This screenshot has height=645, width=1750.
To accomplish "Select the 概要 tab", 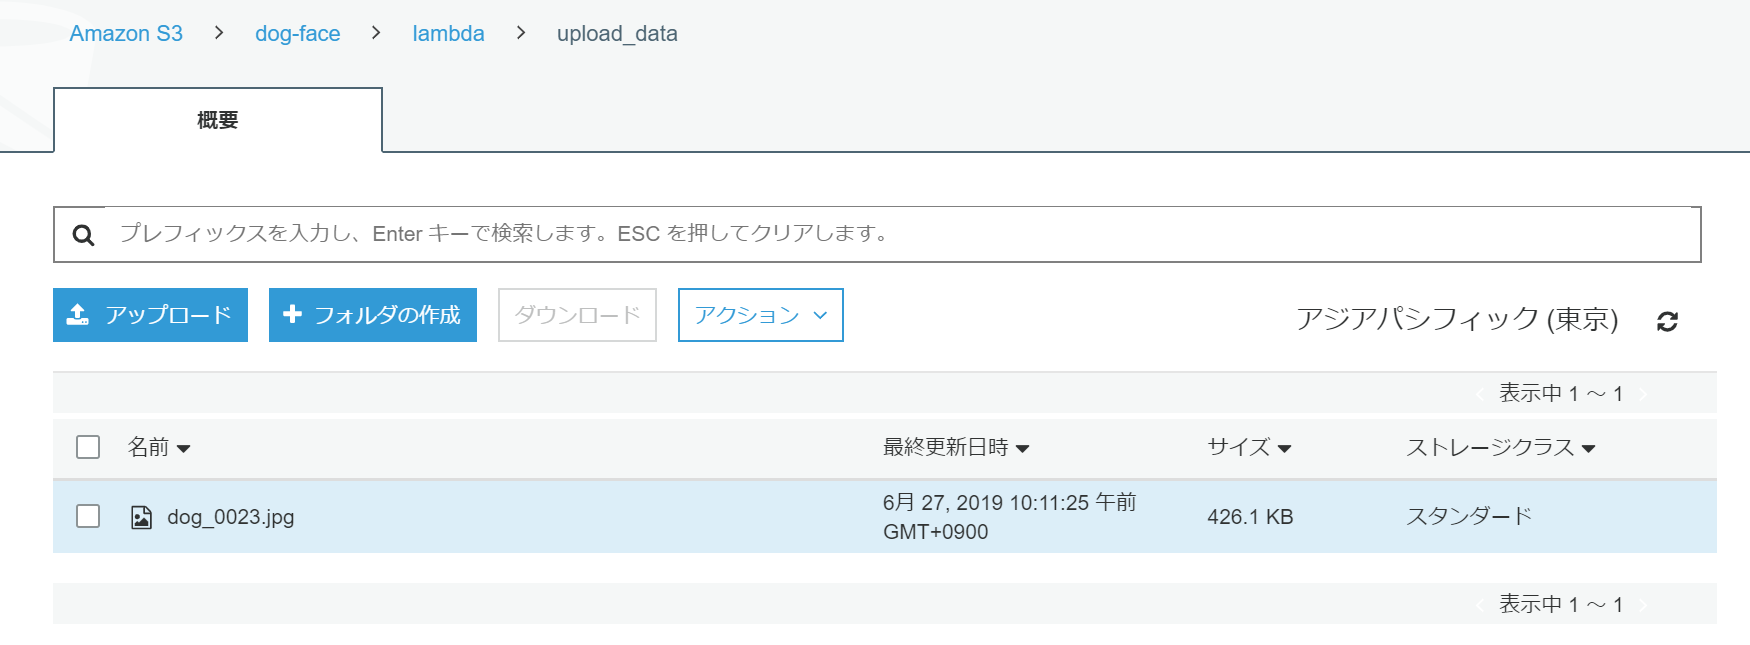I will (218, 120).
